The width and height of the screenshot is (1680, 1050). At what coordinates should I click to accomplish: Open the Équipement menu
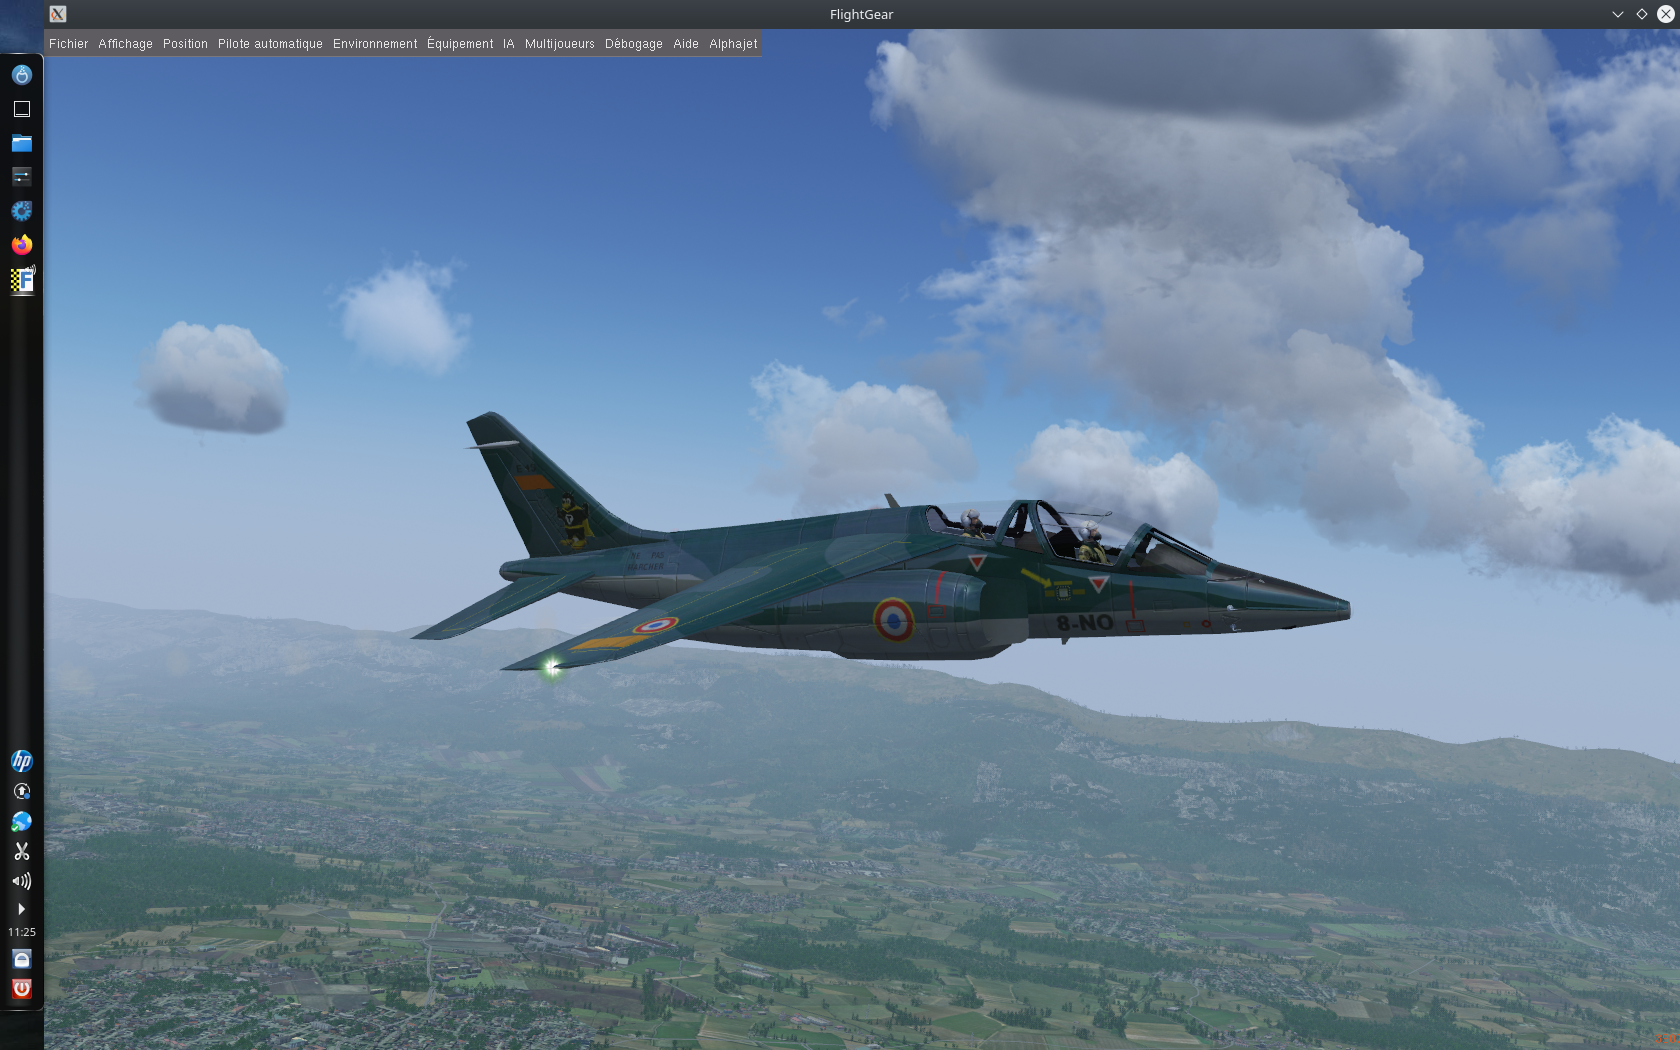point(460,44)
